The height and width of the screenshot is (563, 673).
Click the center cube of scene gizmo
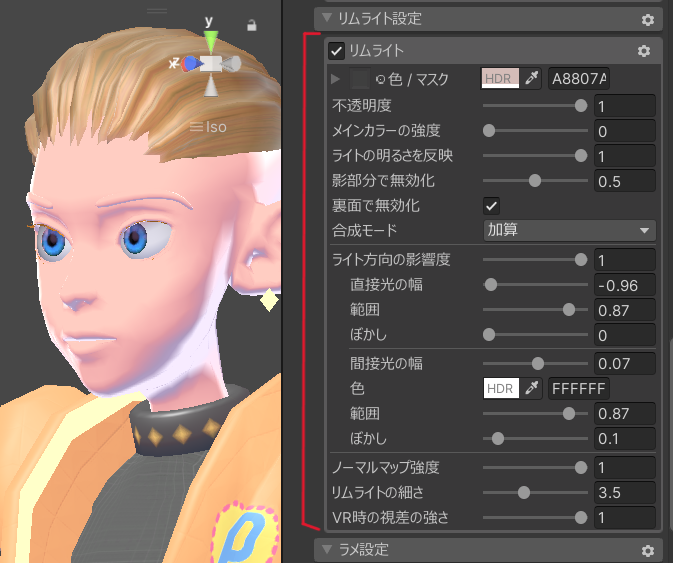[210, 64]
